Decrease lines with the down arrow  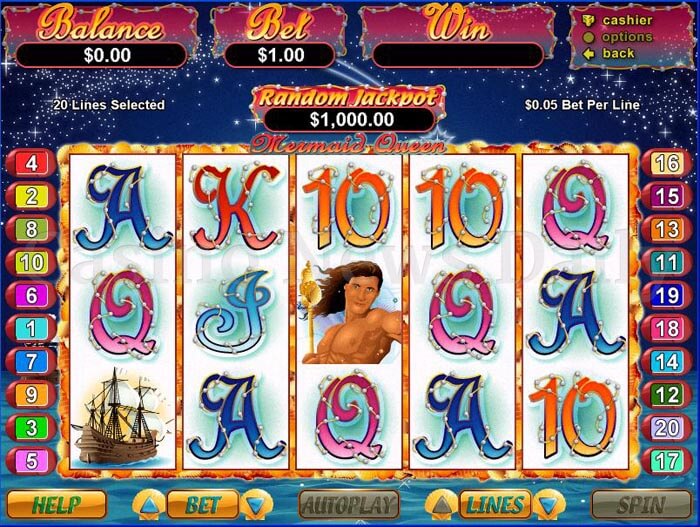(549, 505)
